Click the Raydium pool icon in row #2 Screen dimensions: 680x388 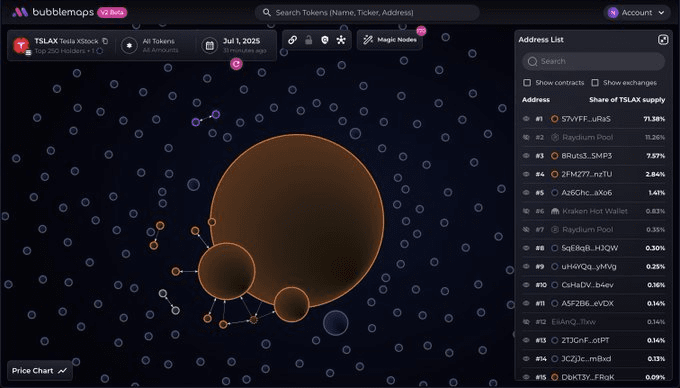click(555, 137)
